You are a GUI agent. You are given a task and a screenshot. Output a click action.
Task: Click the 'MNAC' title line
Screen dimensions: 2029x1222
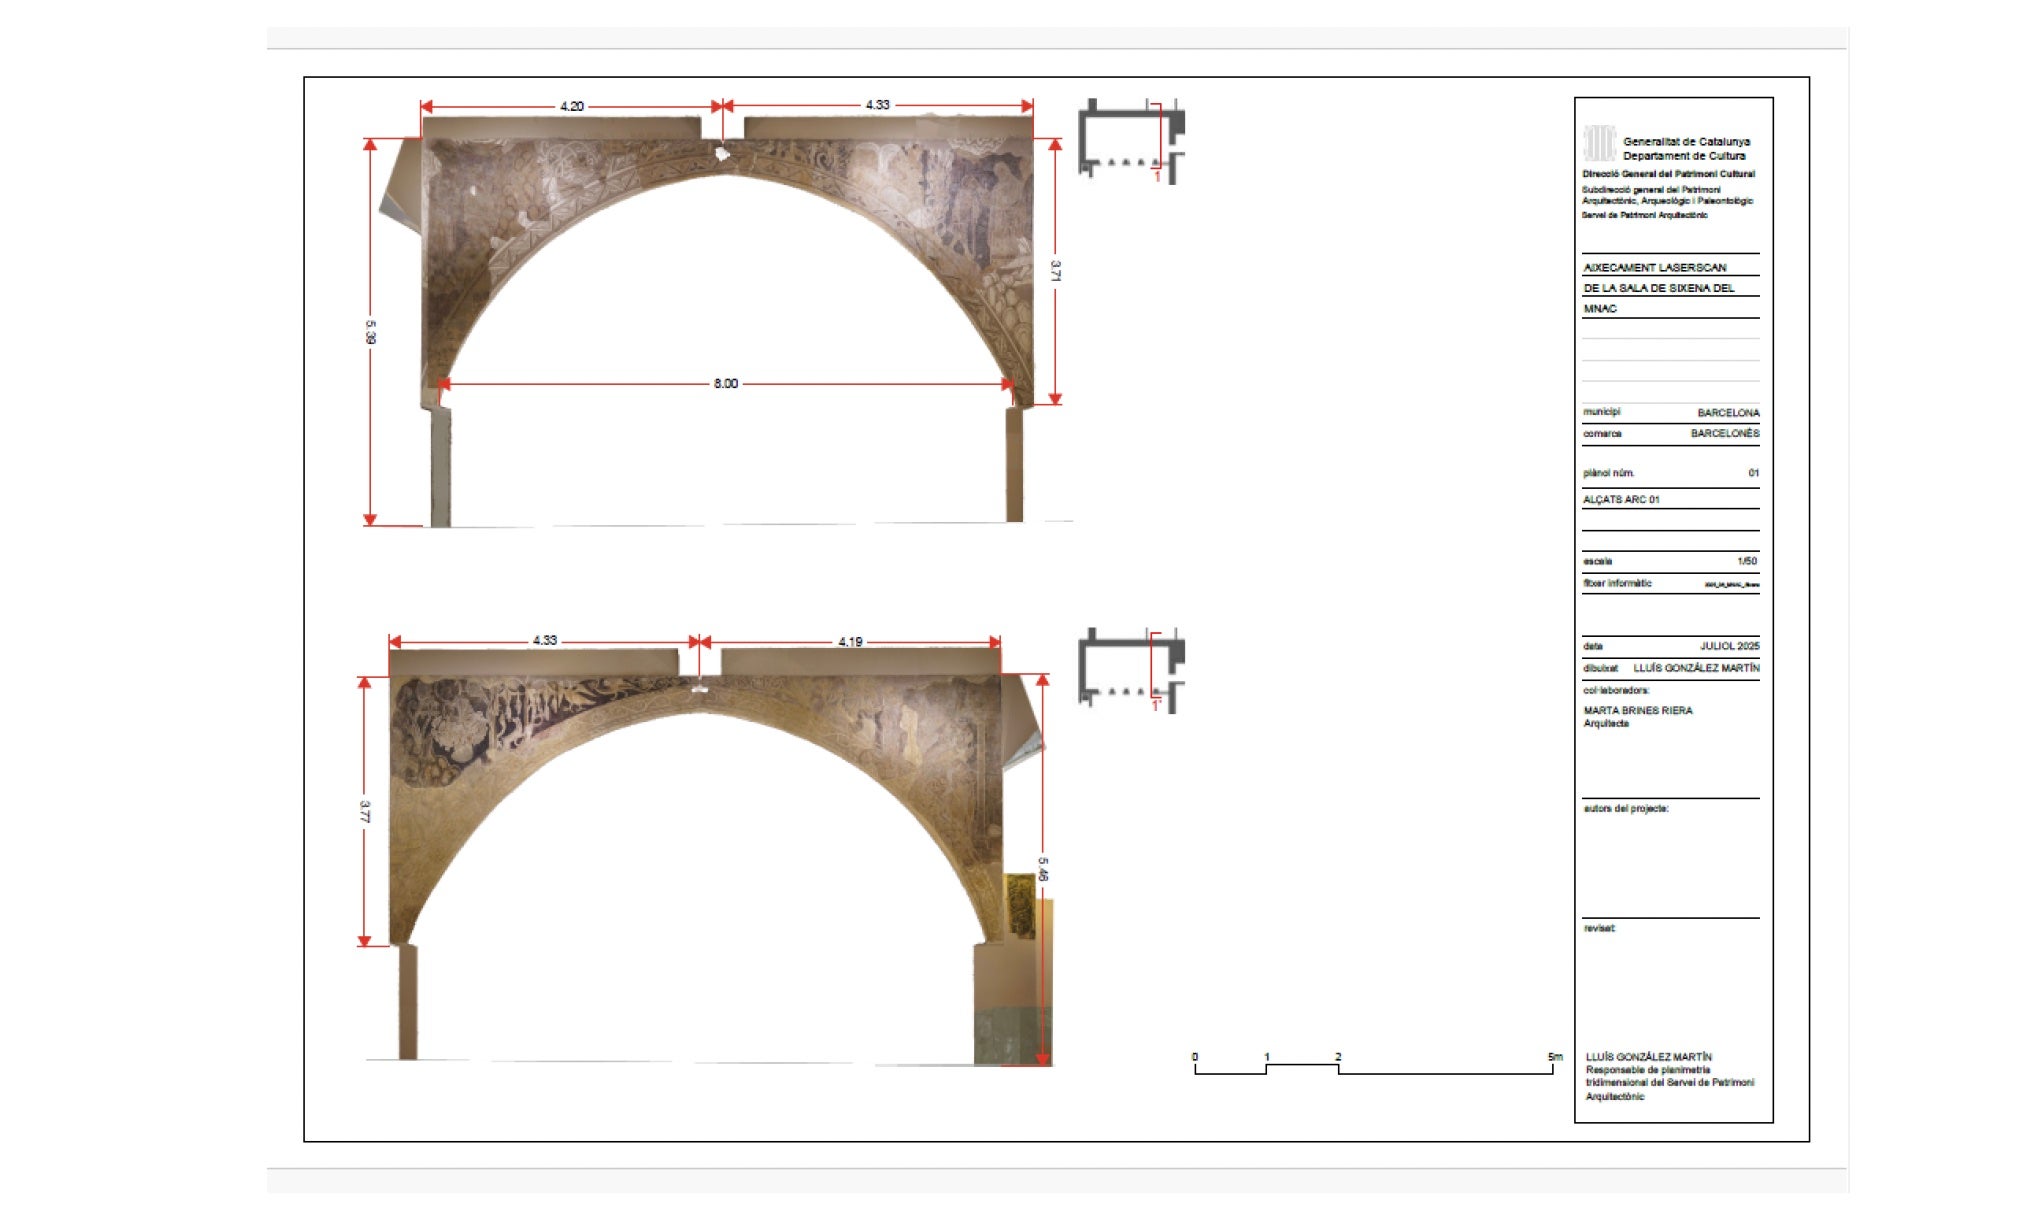[1600, 309]
